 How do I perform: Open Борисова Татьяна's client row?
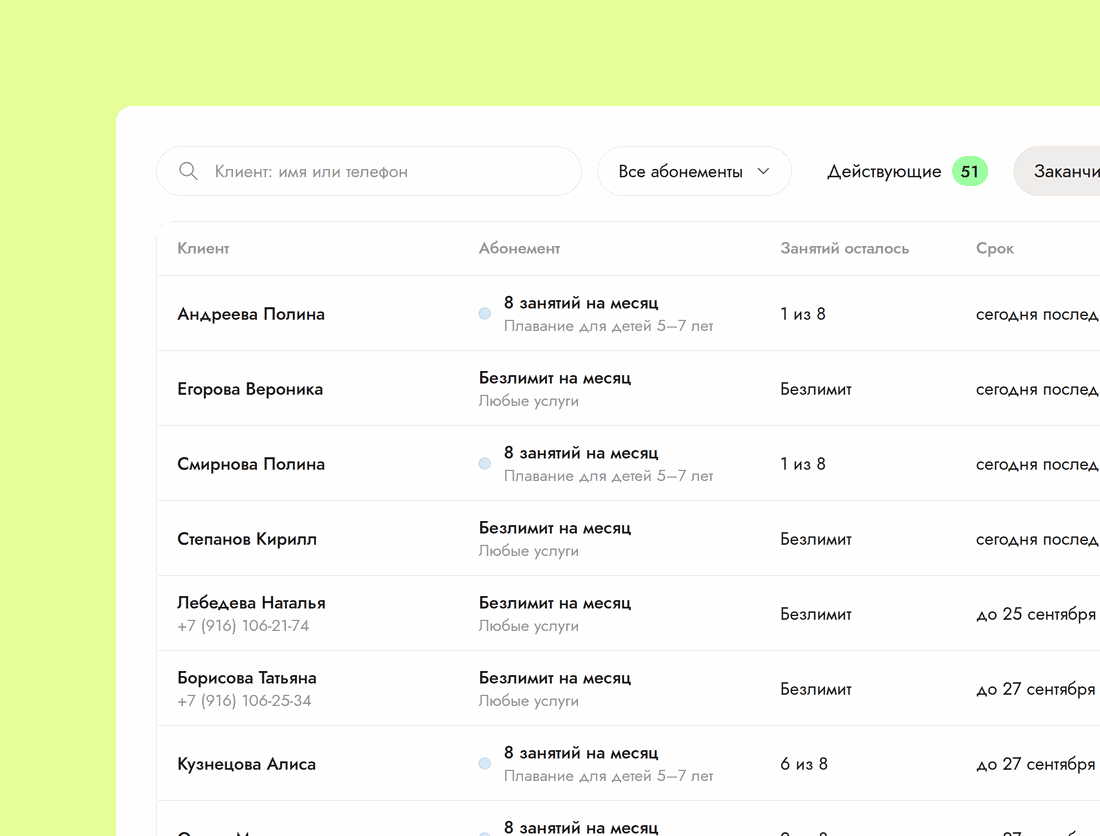628,688
